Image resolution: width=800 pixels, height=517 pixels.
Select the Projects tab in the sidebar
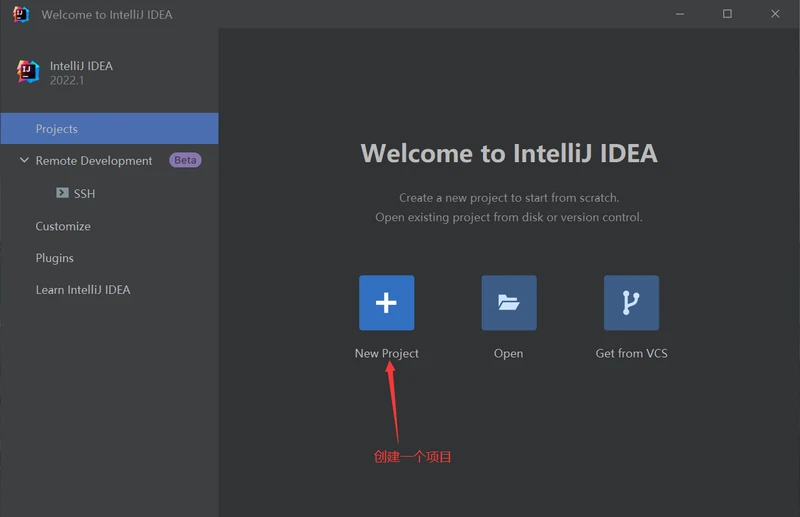(x=57, y=129)
